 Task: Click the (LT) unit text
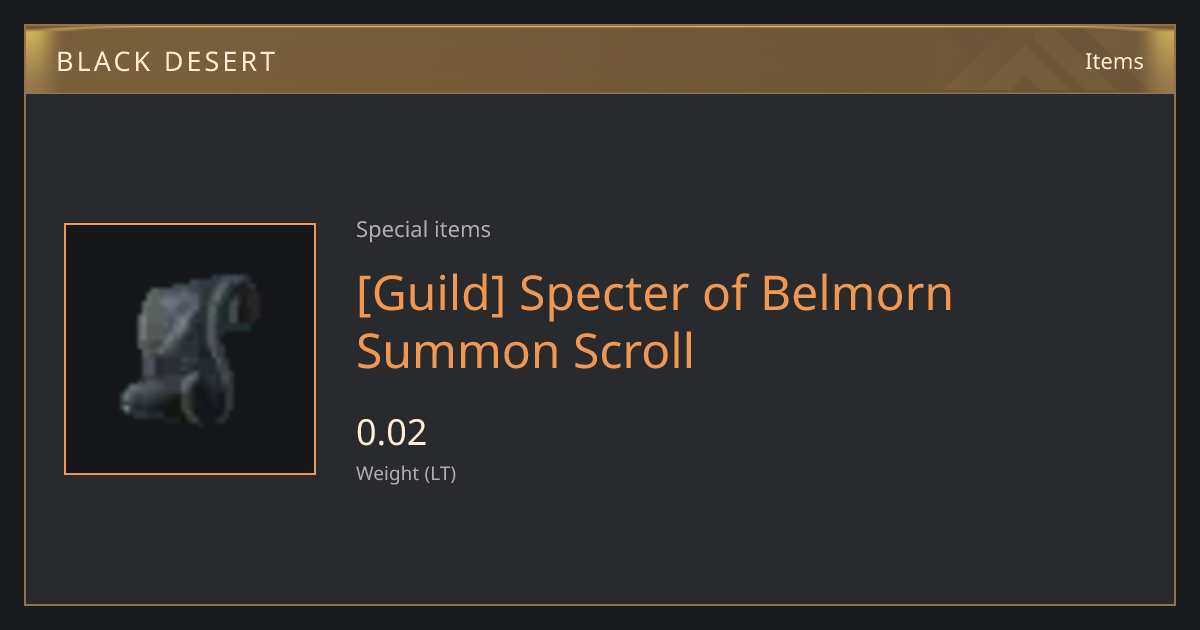click(440, 474)
